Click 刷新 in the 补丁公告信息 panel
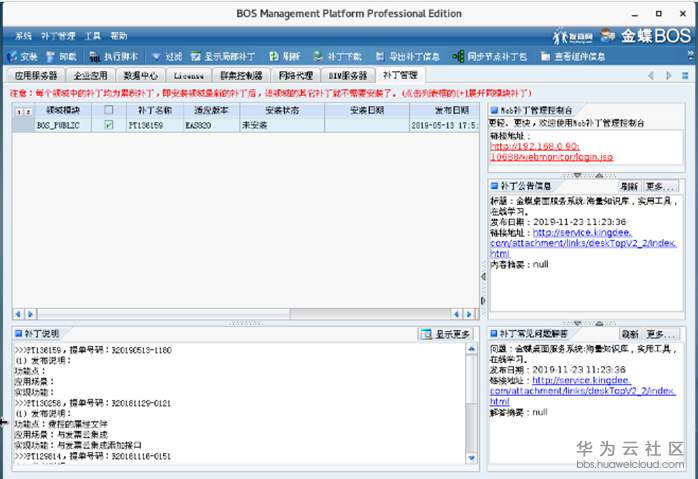 (x=629, y=186)
